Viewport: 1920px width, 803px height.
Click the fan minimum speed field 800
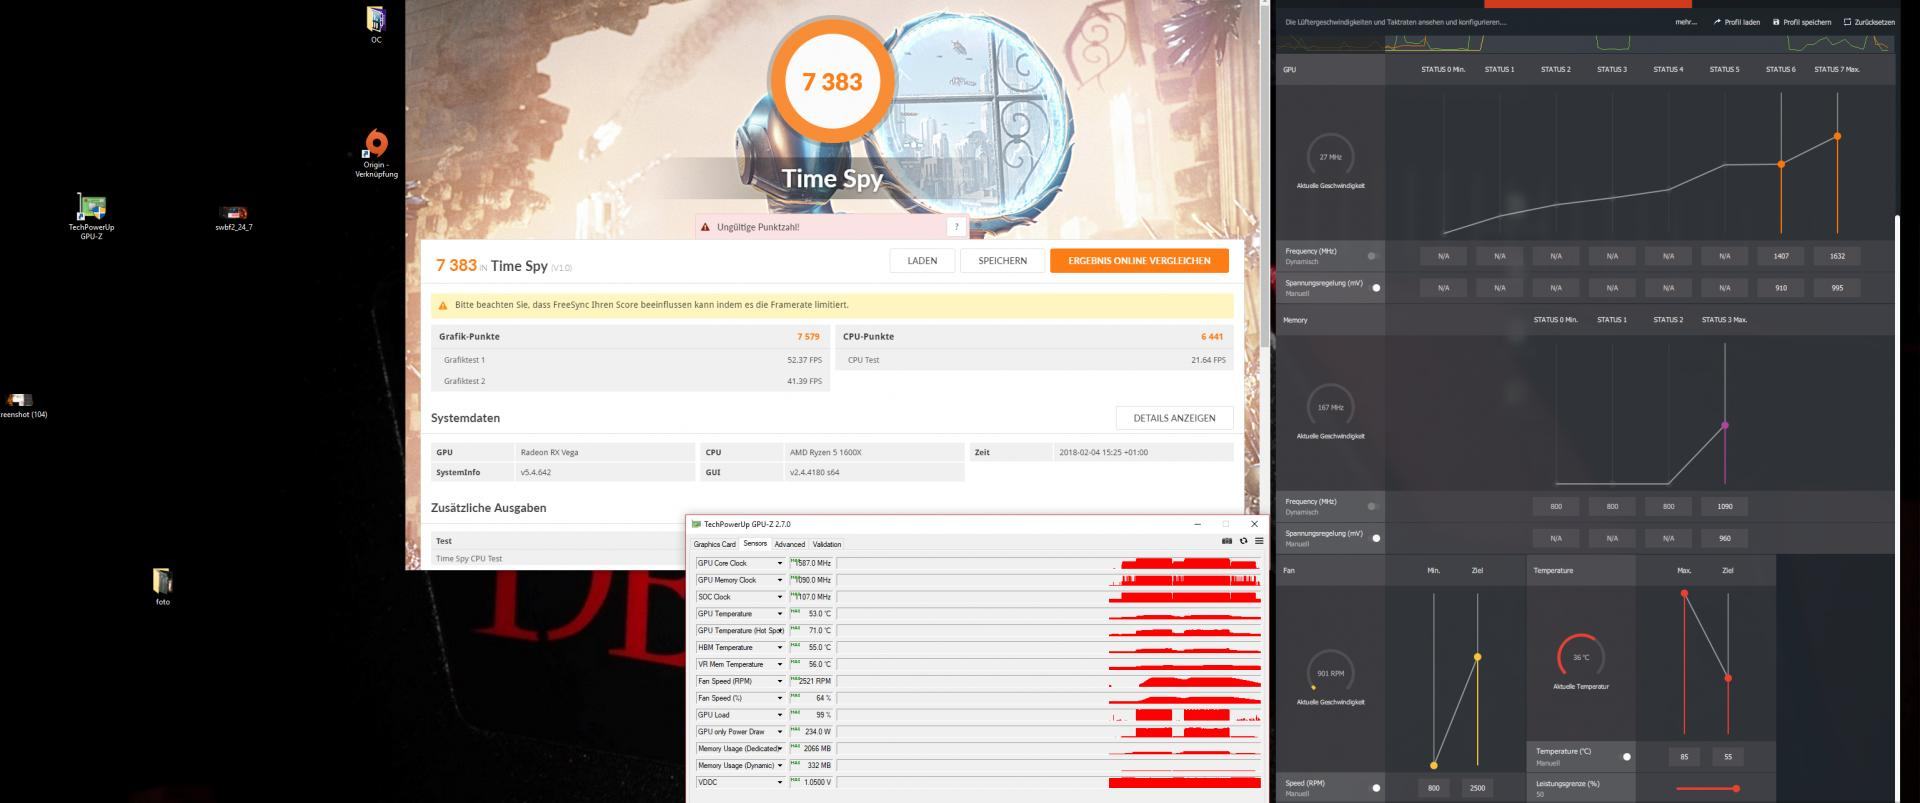pyautogui.click(x=1433, y=788)
